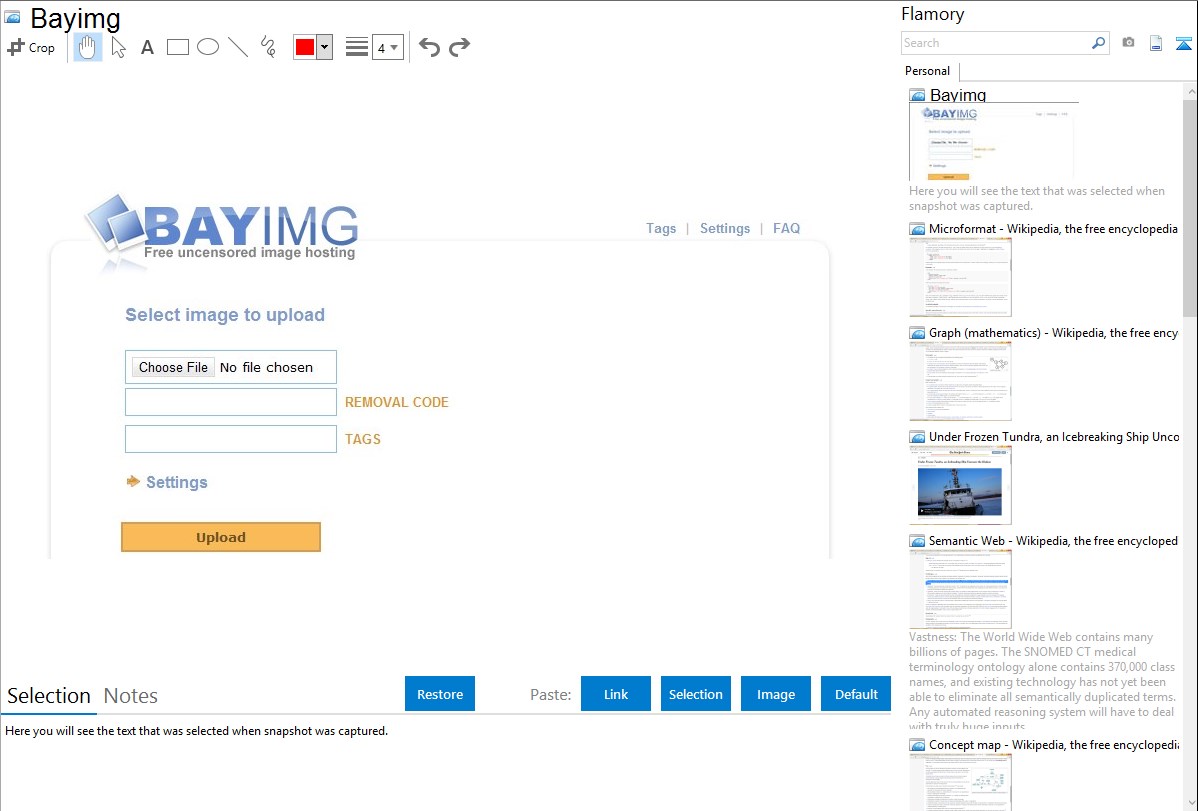Paste as Selection
Viewport: 1198px width, 811px height.
point(695,694)
